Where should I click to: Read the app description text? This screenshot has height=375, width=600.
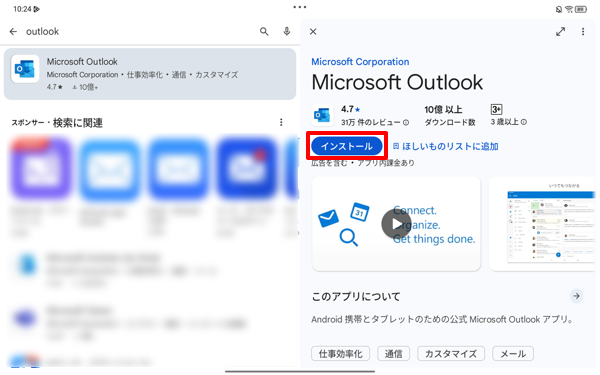coord(443,320)
